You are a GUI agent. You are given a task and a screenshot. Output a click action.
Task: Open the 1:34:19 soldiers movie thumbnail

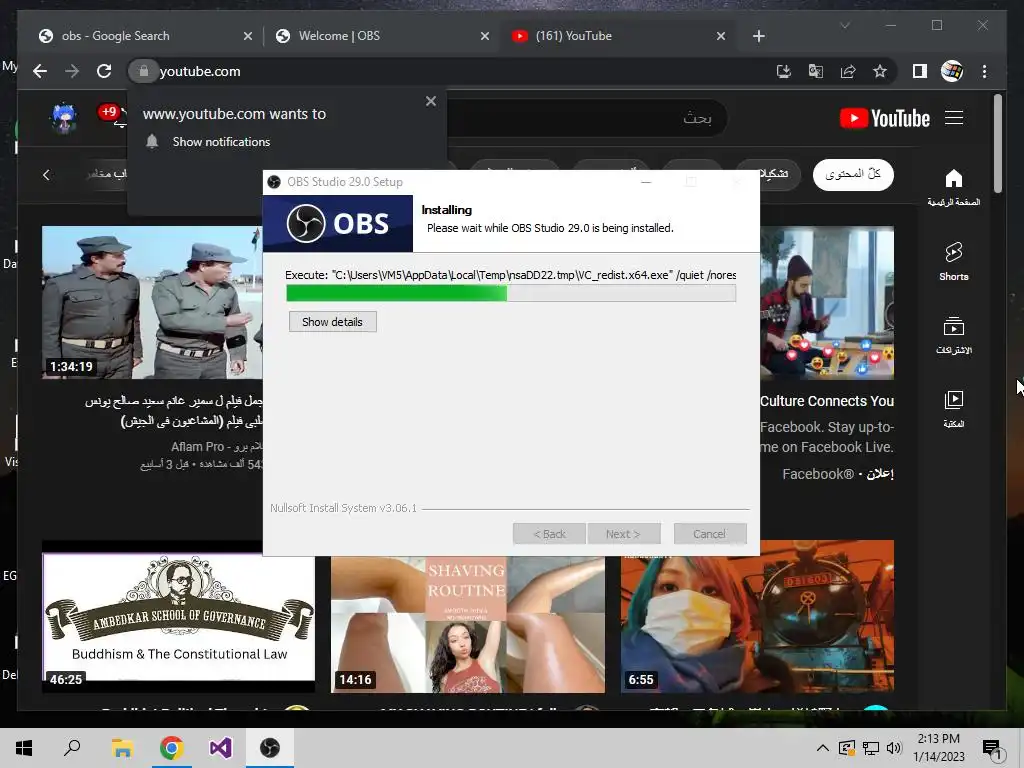pyautogui.click(x=152, y=302)
